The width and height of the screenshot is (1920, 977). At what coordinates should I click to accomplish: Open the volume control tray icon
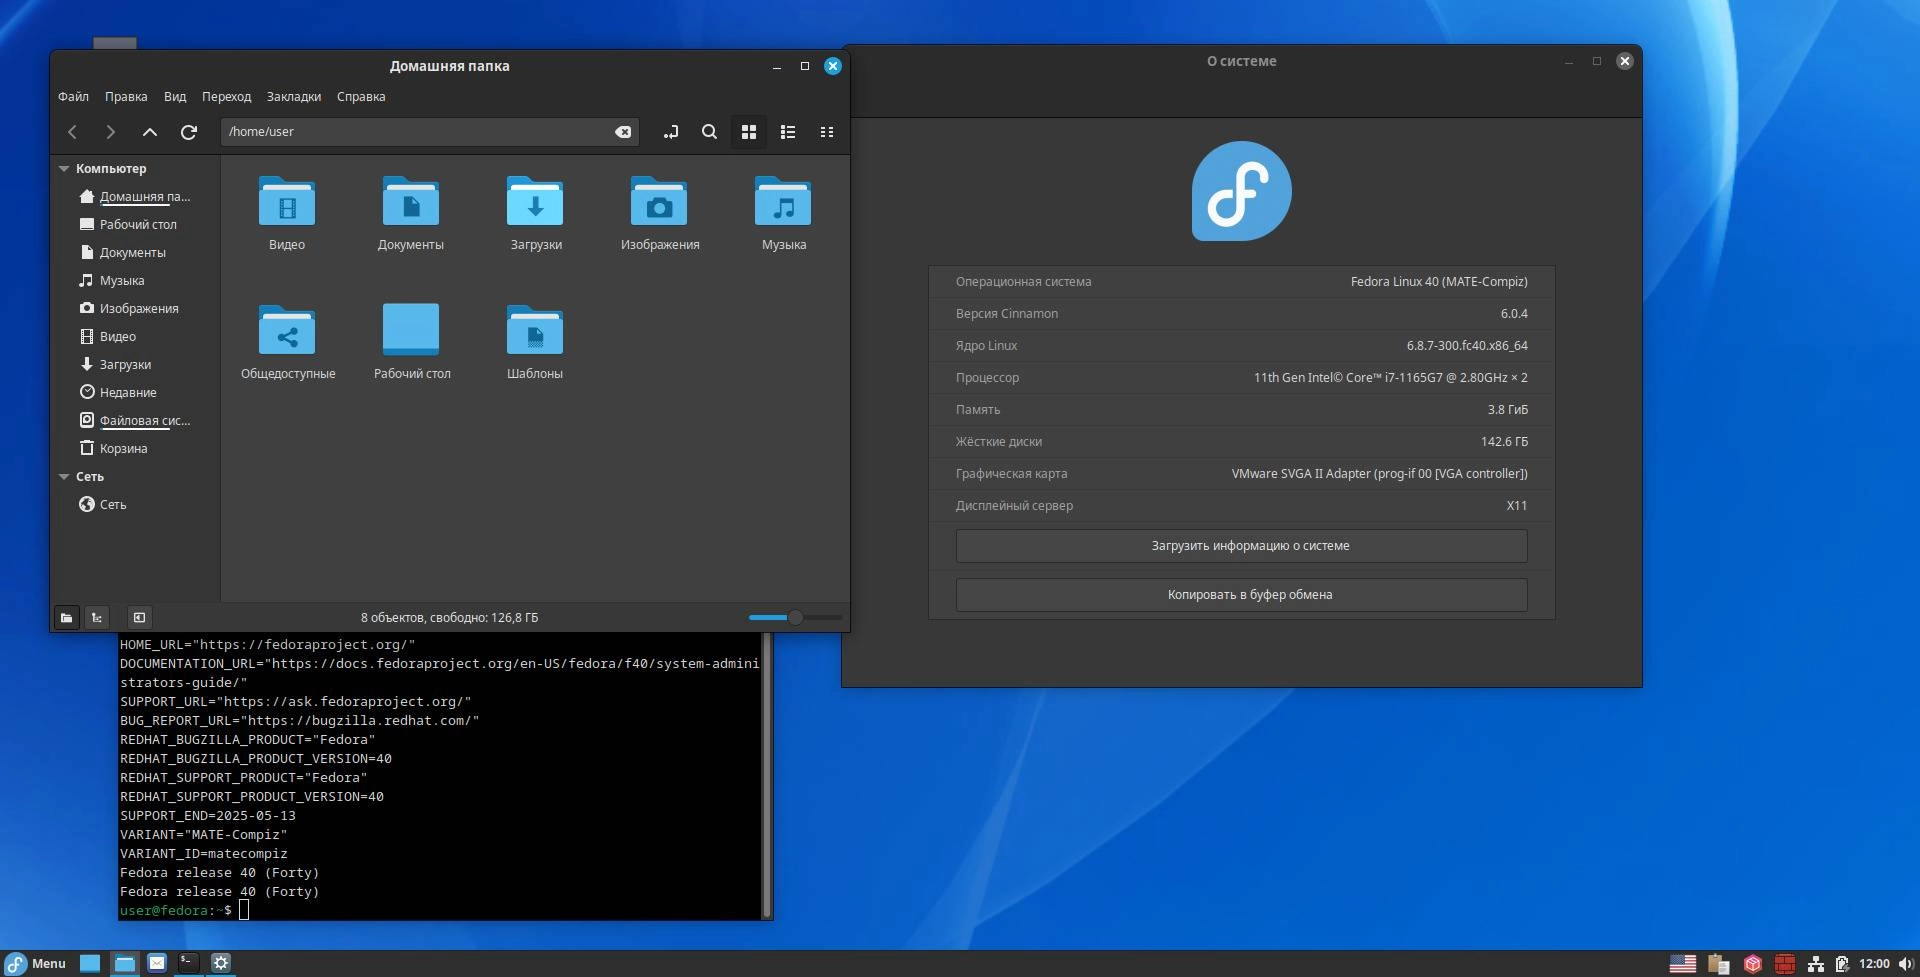pyautogui.click(x=1906, y=964)
